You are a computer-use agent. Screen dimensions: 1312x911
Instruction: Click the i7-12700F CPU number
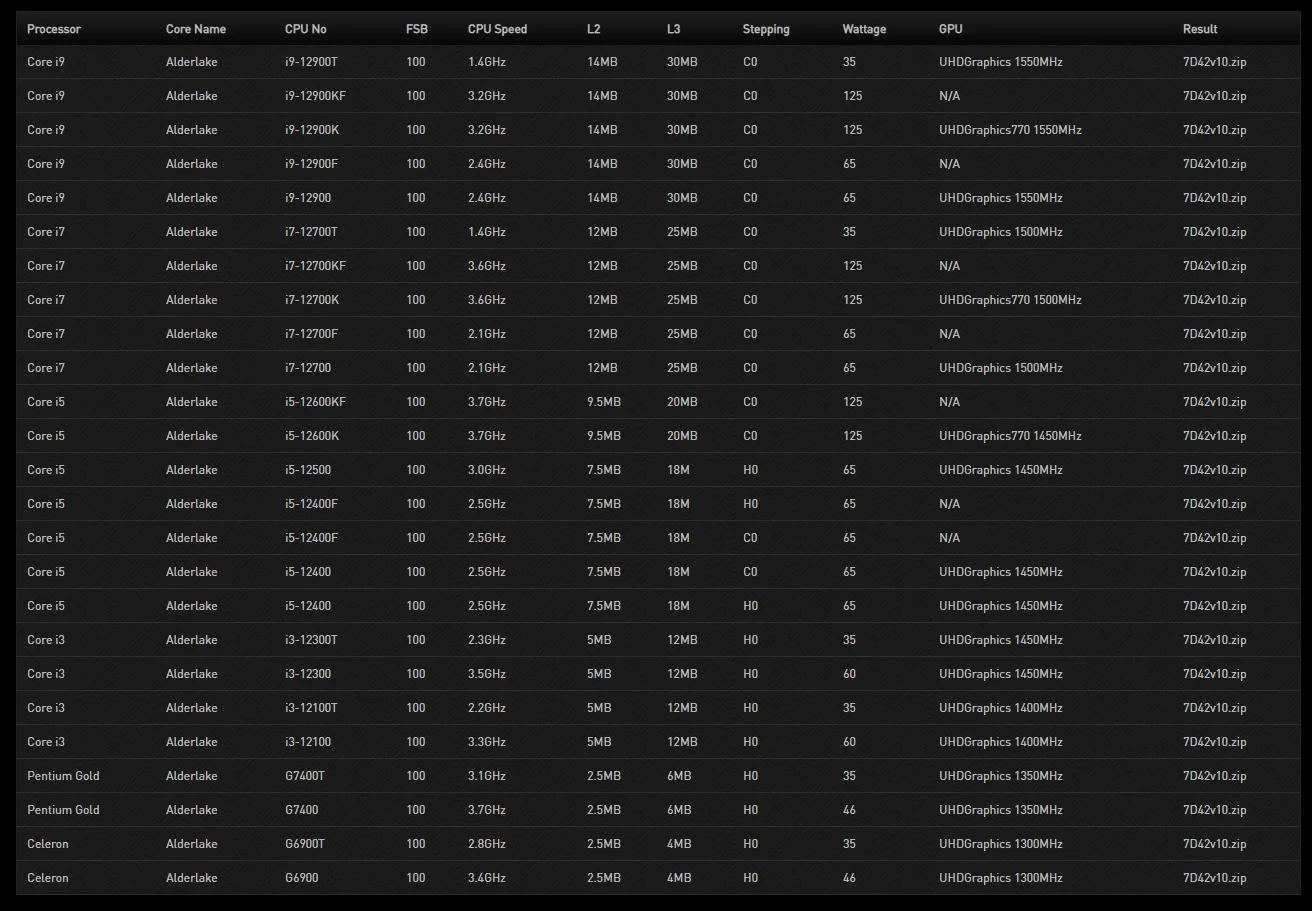pyautogui.click(x=311, y=334)
